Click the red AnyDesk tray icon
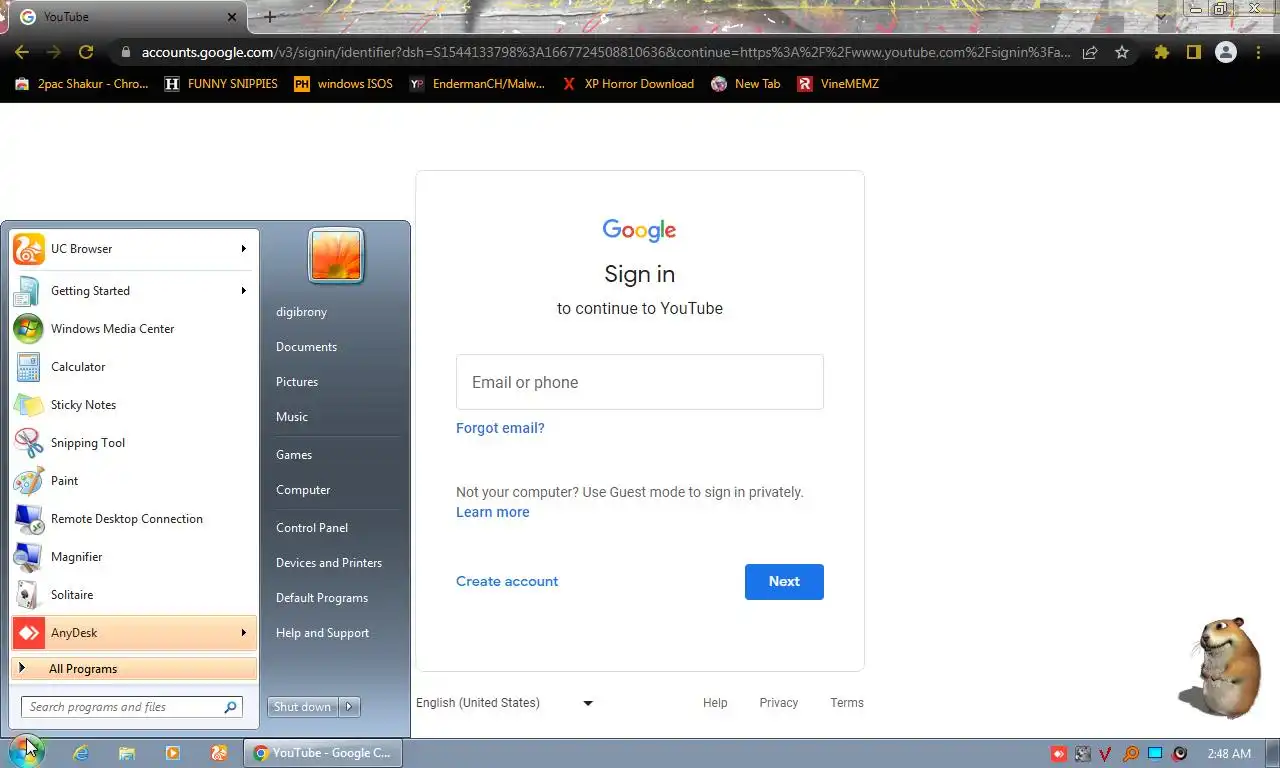 1059,754
